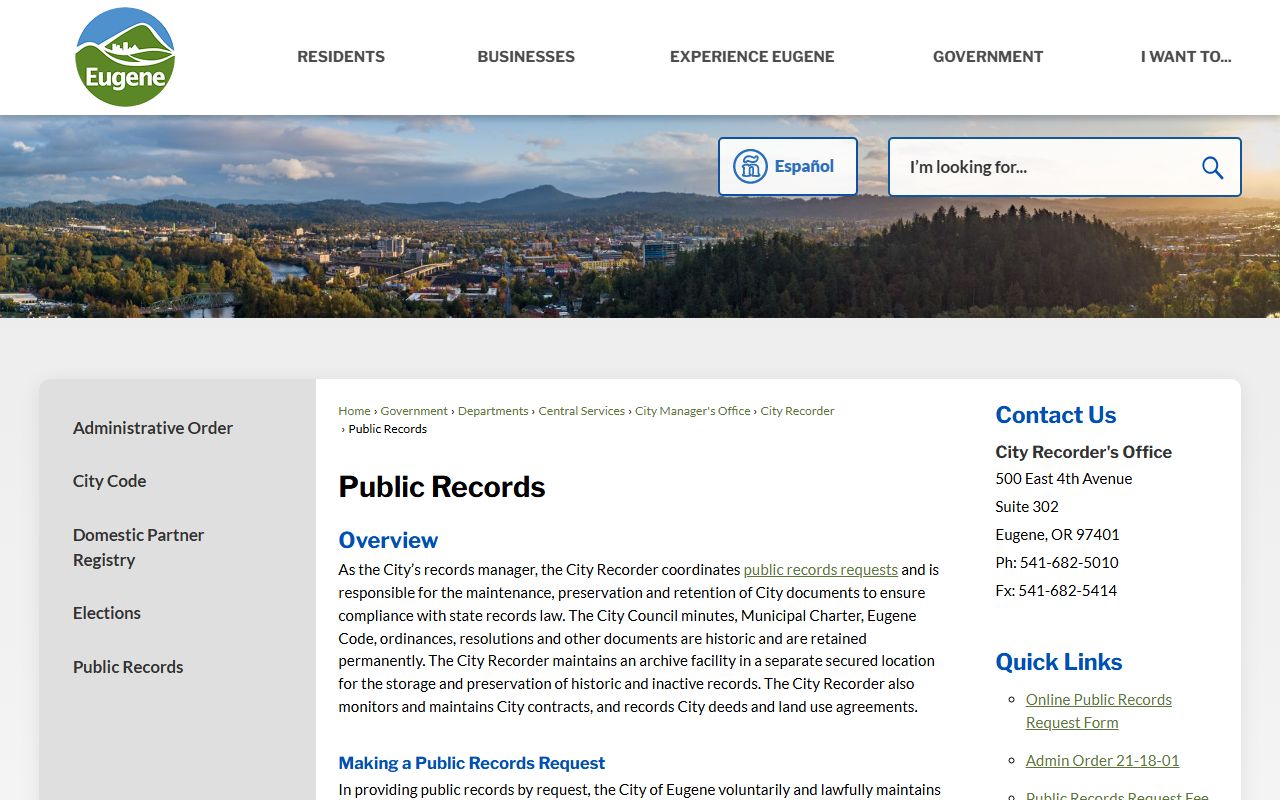Click the Eugene city logo
Screen dimensions: 1280x800
point(125,57)
